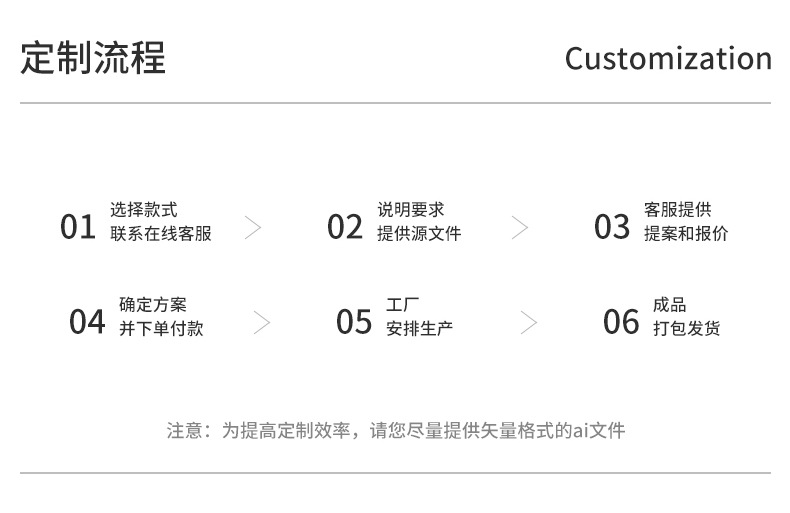Click the arrow between steps 02 and 03
This screenshot has height=513, width=790.
point(520,227)
